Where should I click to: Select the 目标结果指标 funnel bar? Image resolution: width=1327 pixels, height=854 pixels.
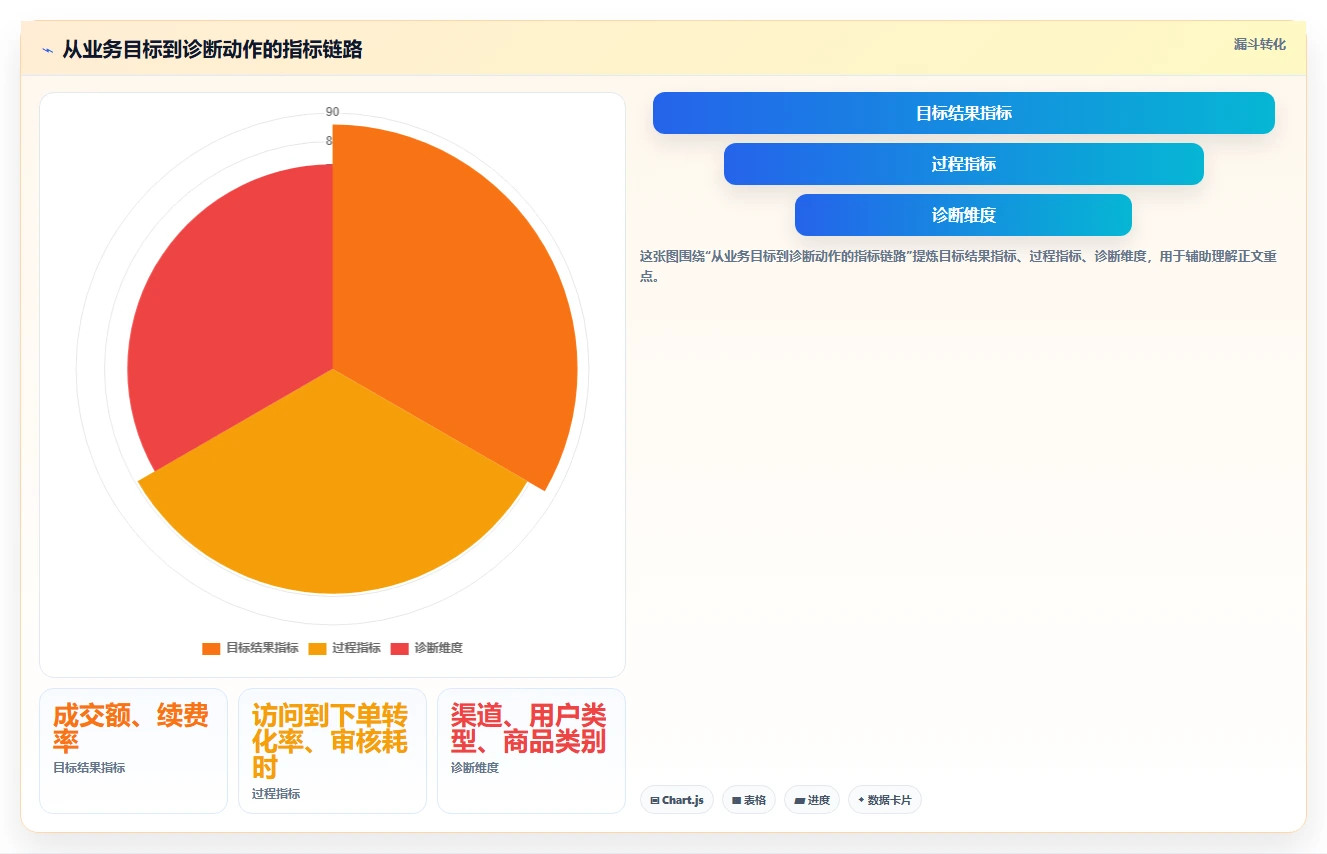pos(964,113)
